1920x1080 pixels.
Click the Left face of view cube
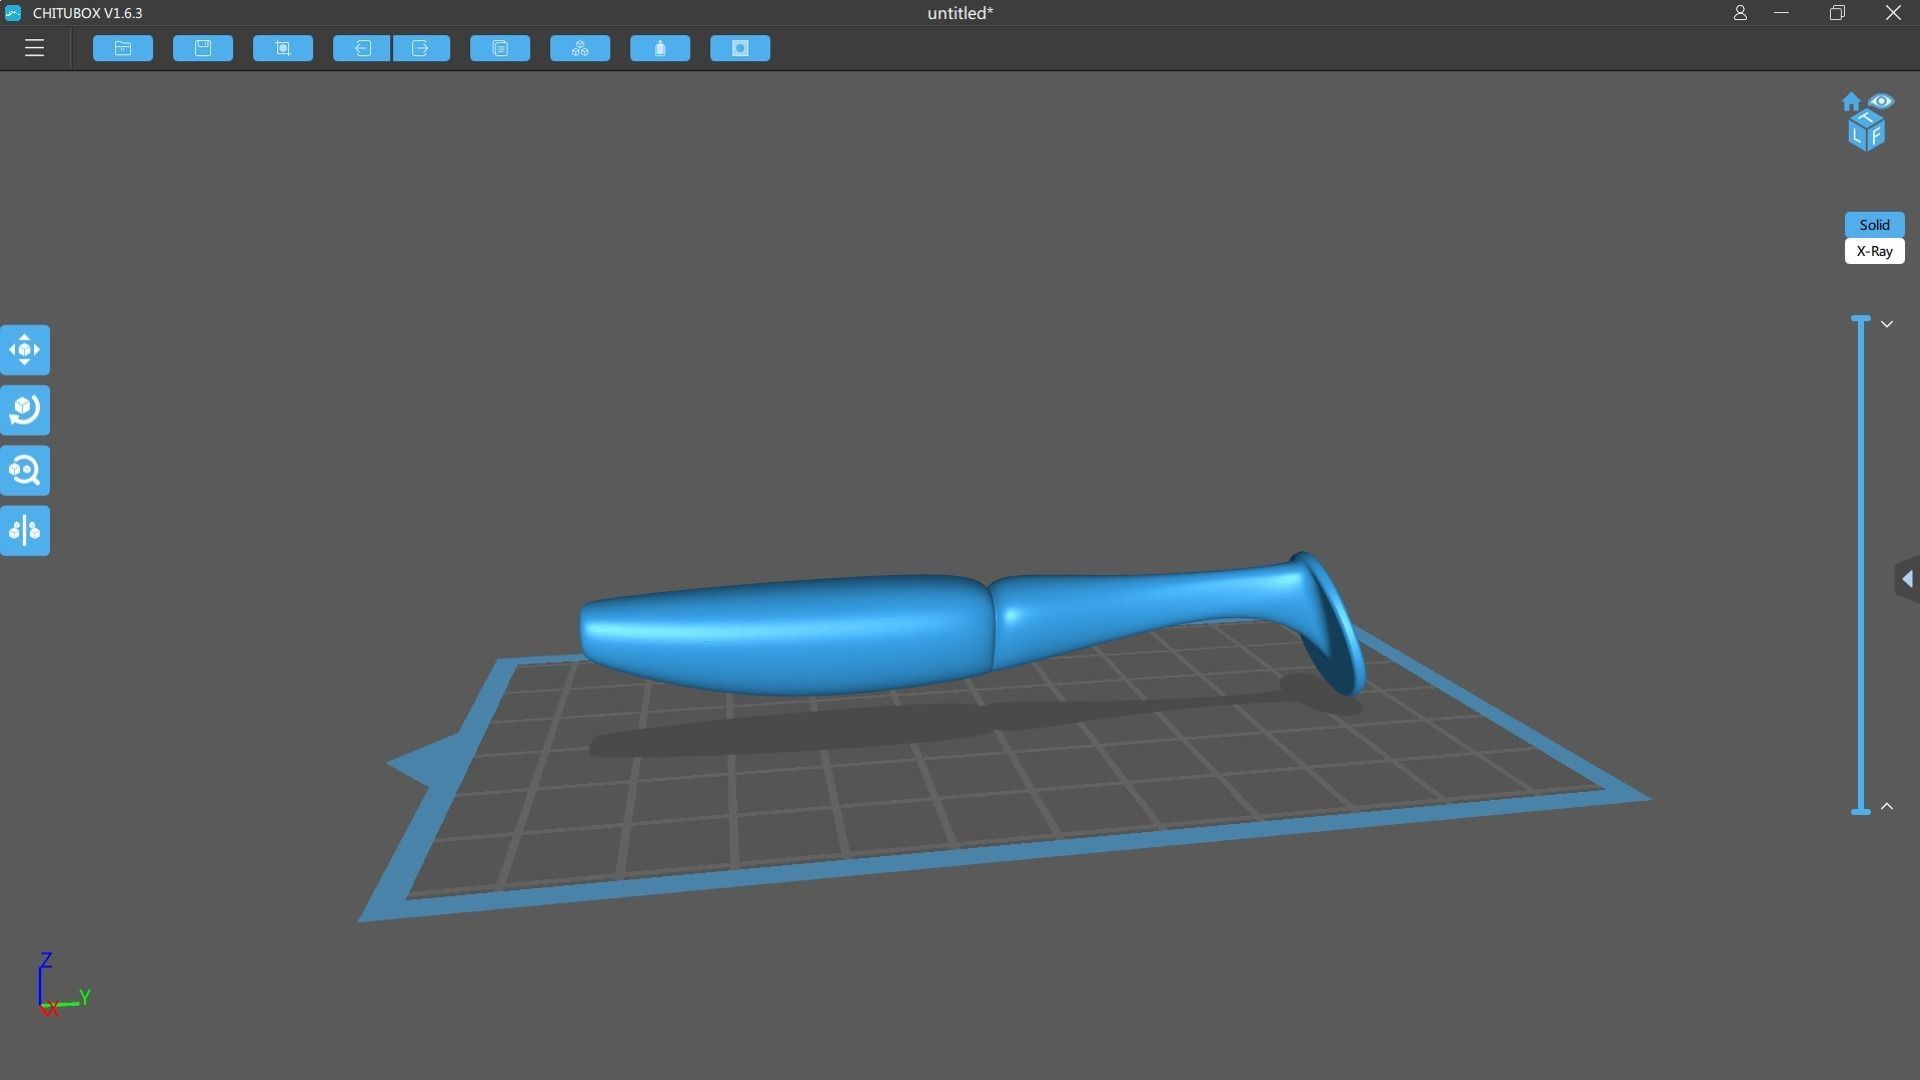click(1858, 134)
